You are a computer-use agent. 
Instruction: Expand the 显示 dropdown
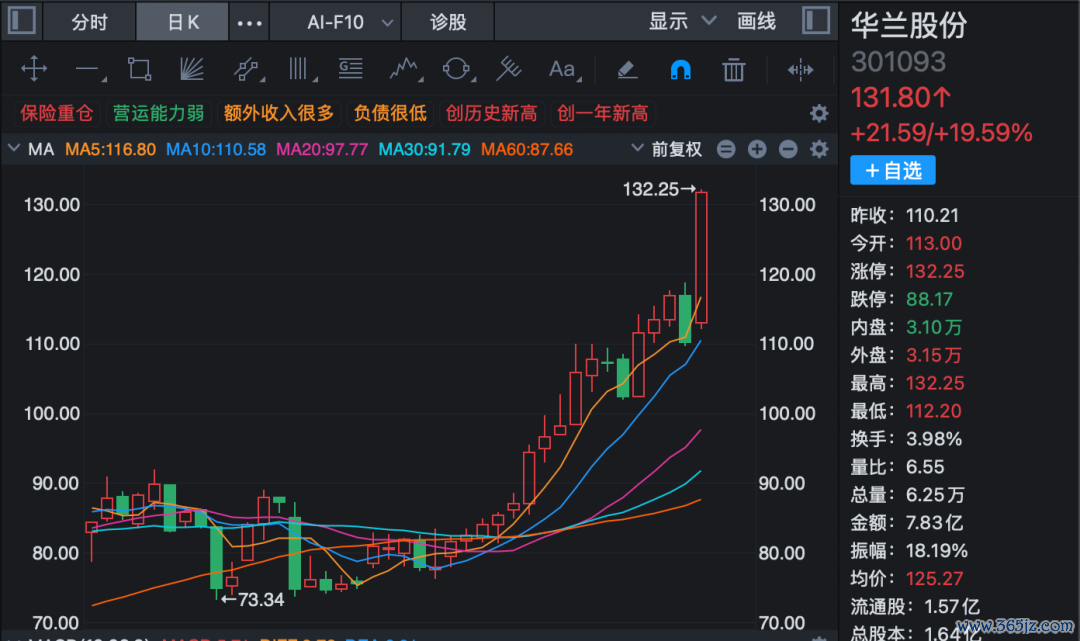point(682,21)
